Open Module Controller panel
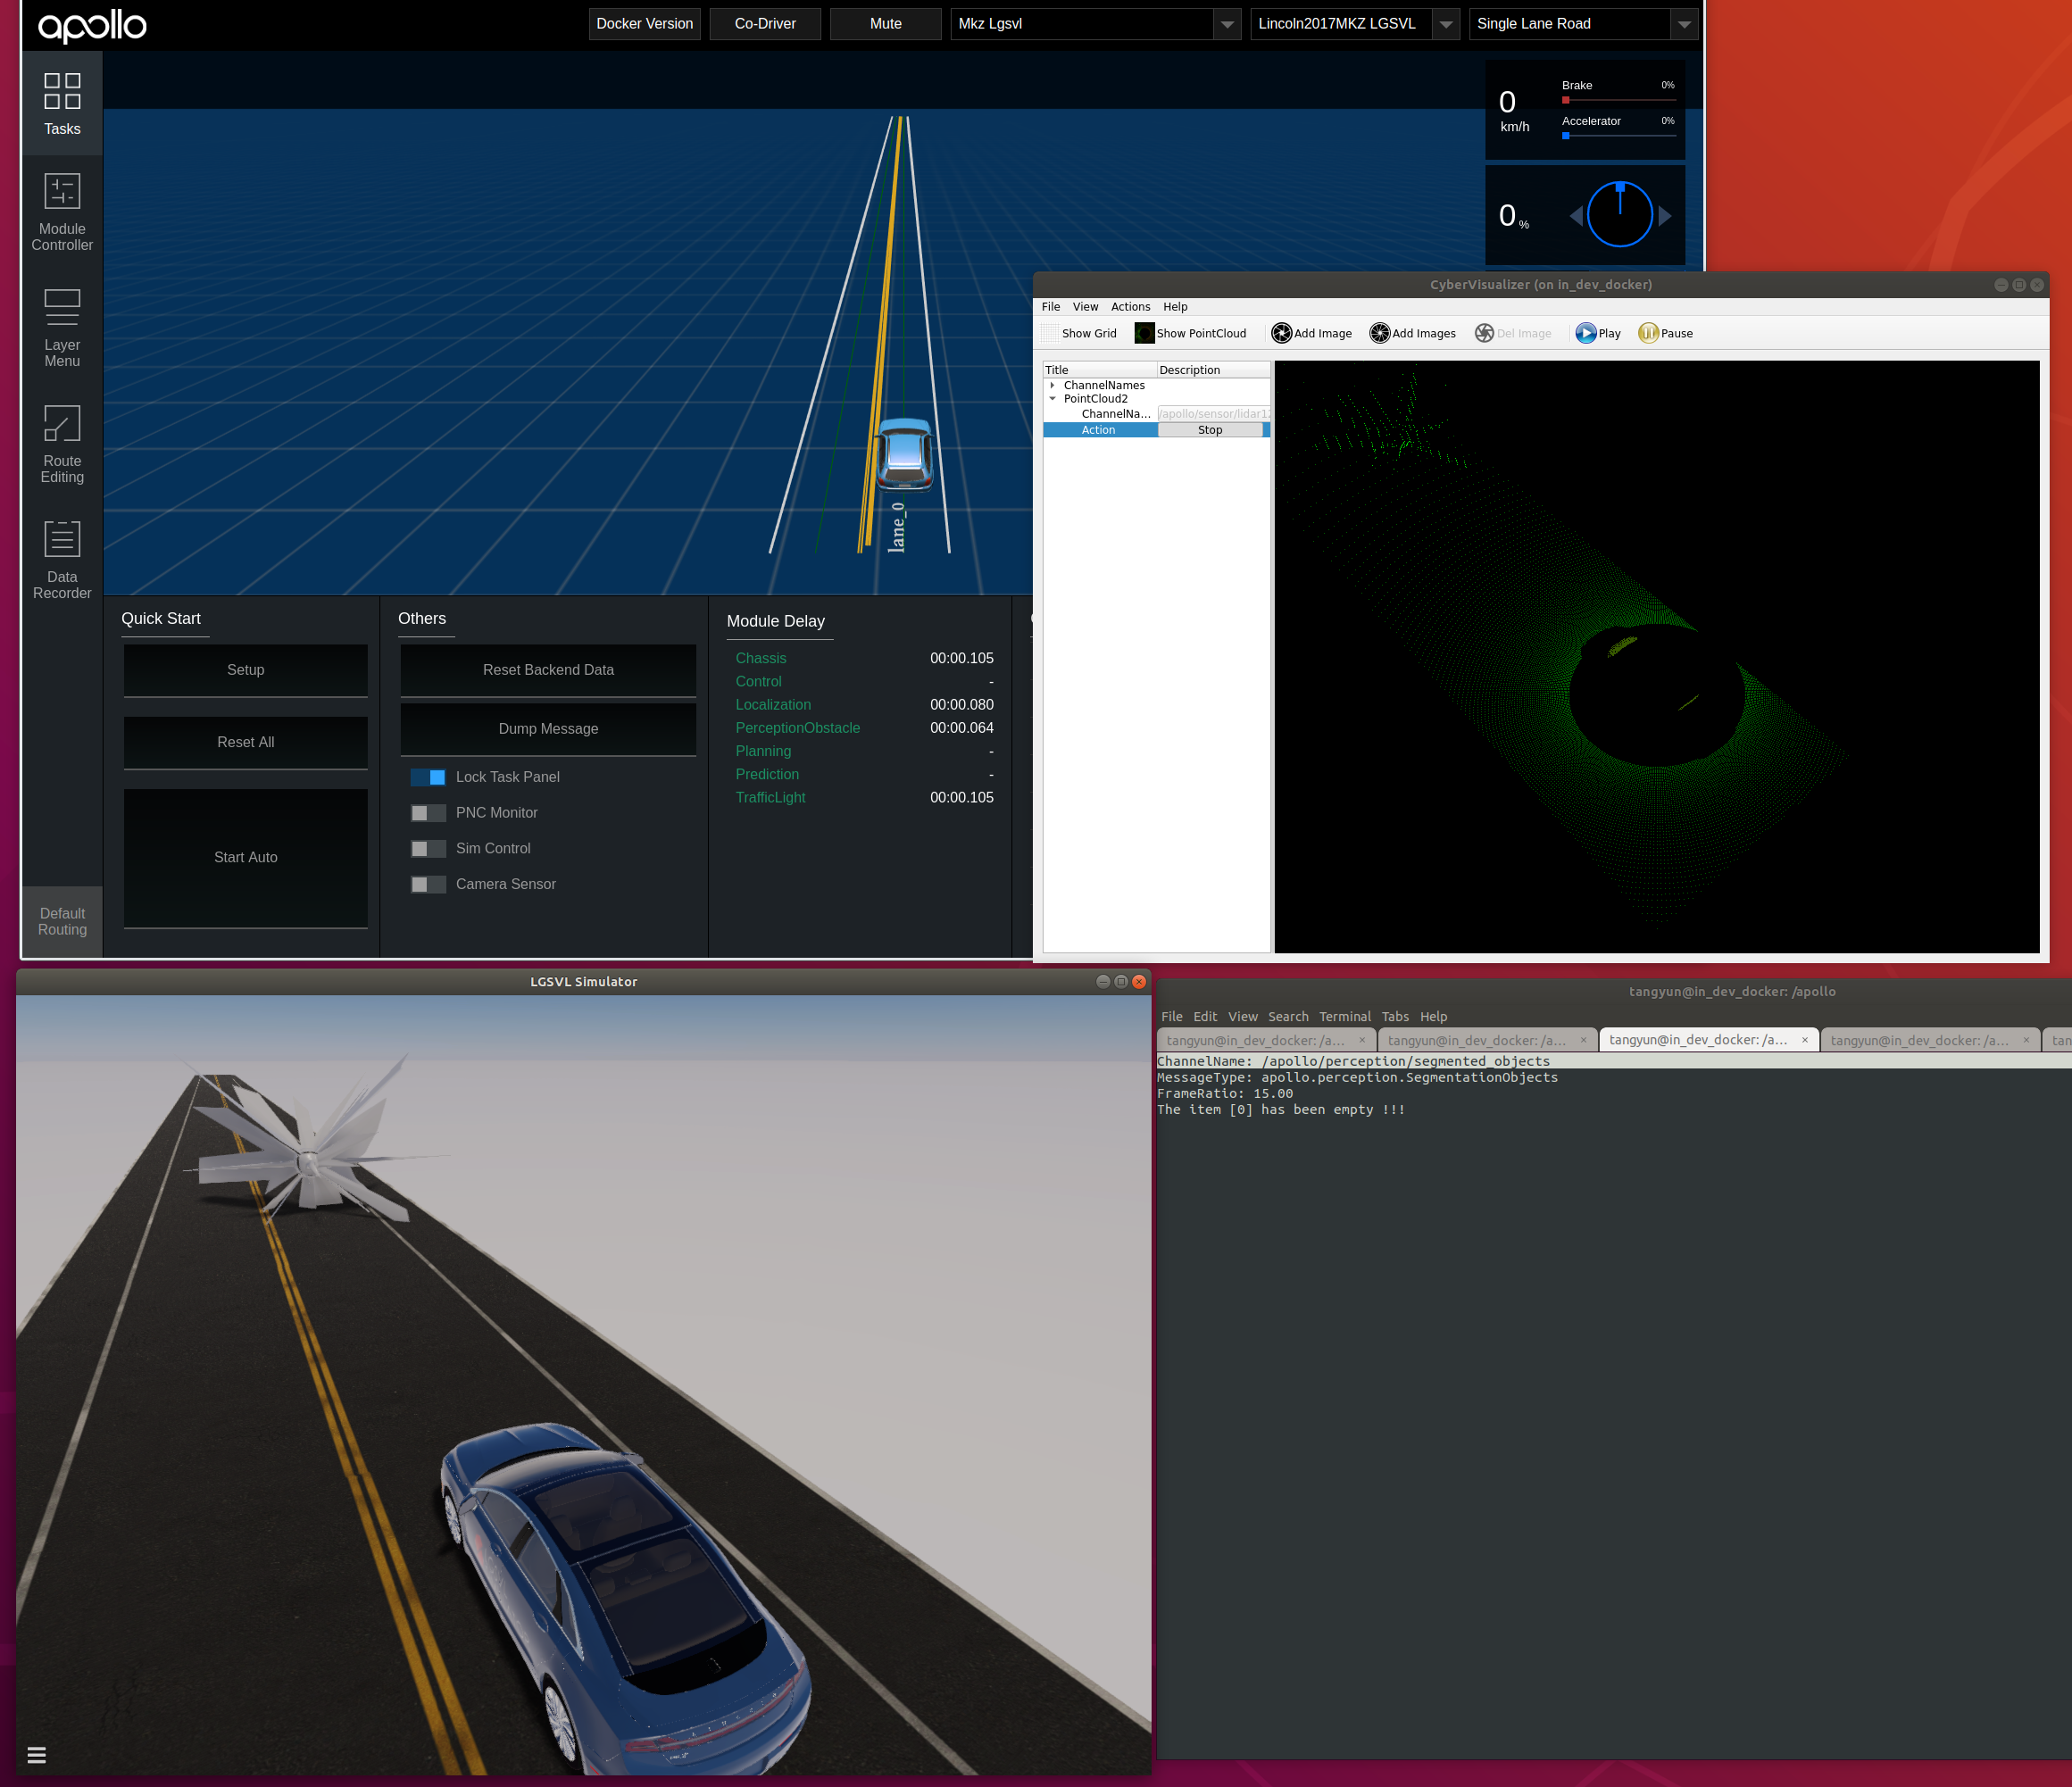This screenshot has height=1787, width=2072. pyautogui.click(x=62, y=212)
